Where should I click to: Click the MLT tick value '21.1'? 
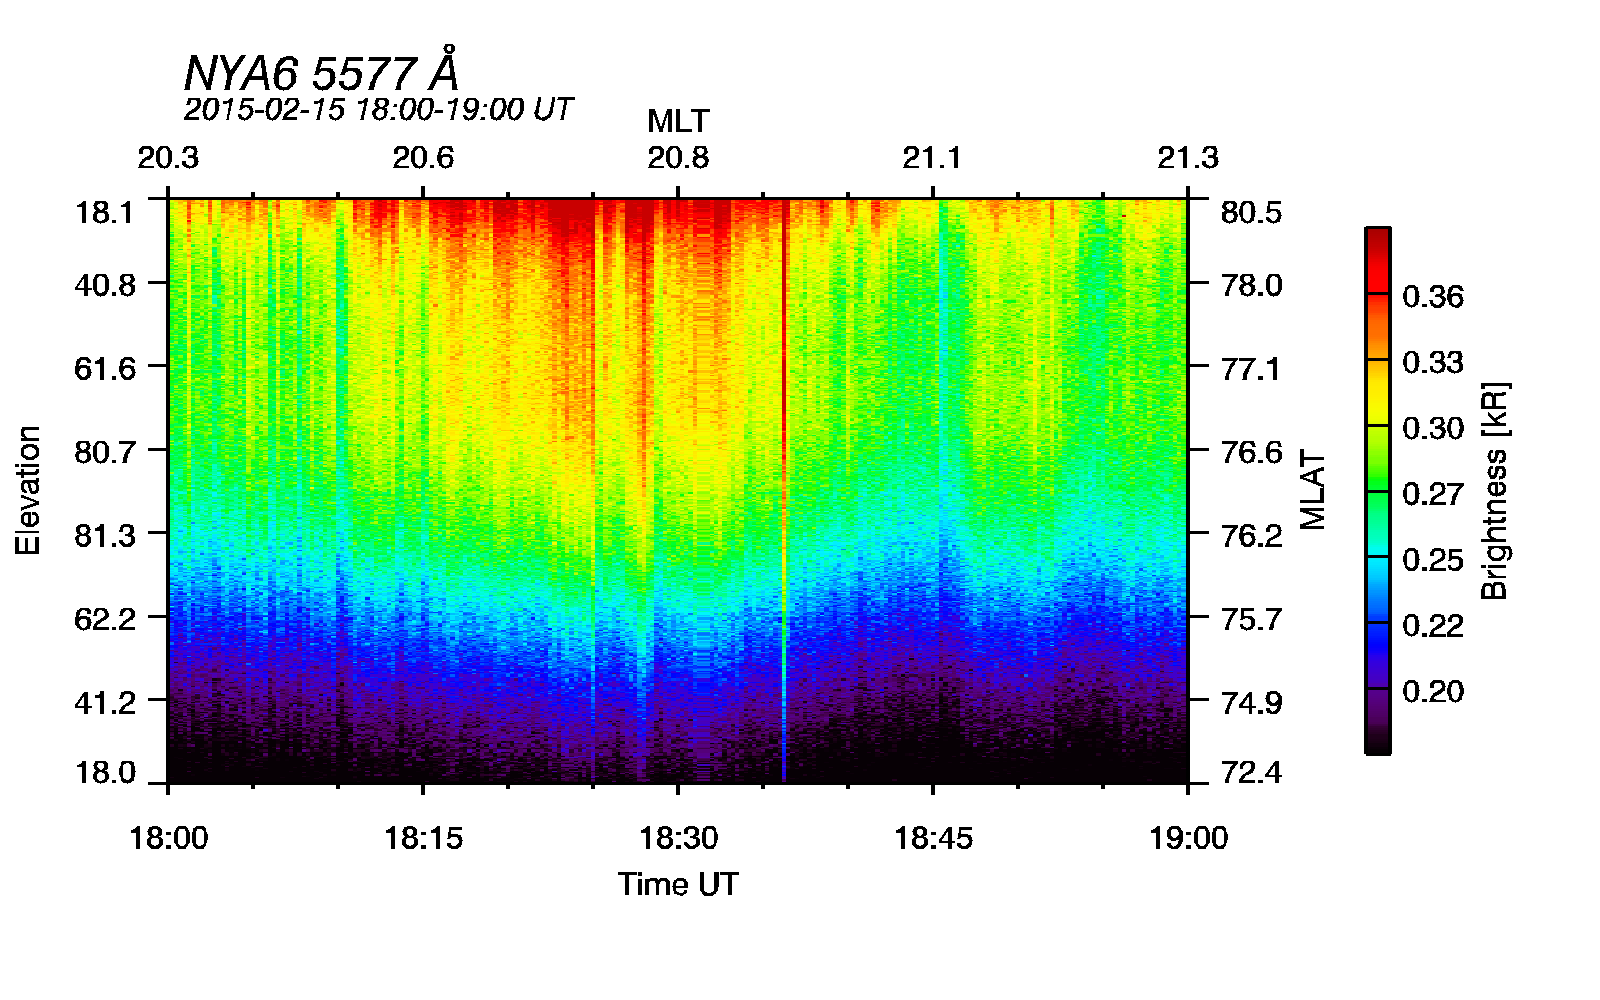click(x=932, y=158)
